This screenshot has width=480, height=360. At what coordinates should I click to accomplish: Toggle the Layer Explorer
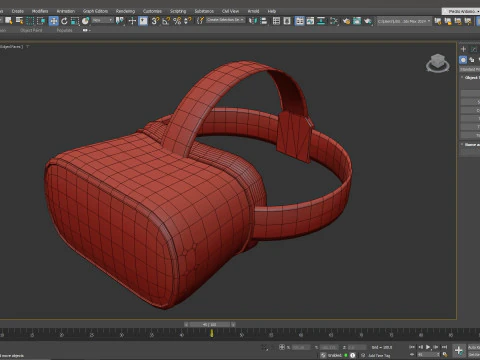[287, 21]
